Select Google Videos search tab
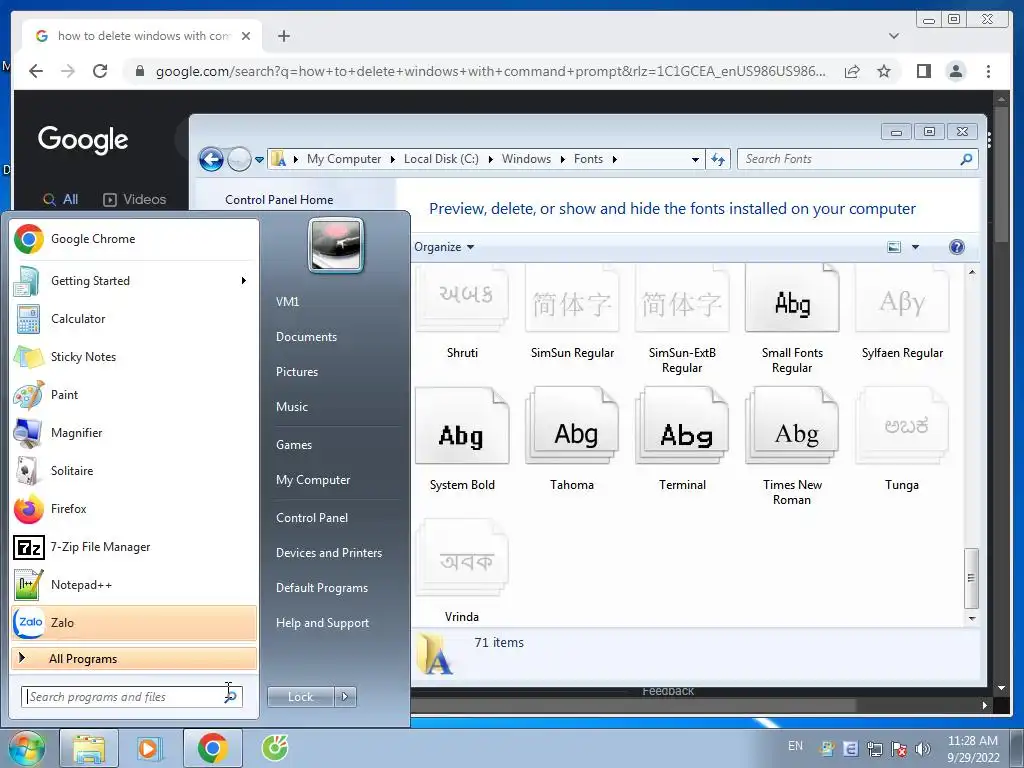Screen dimensions: 1024x768 135,199
